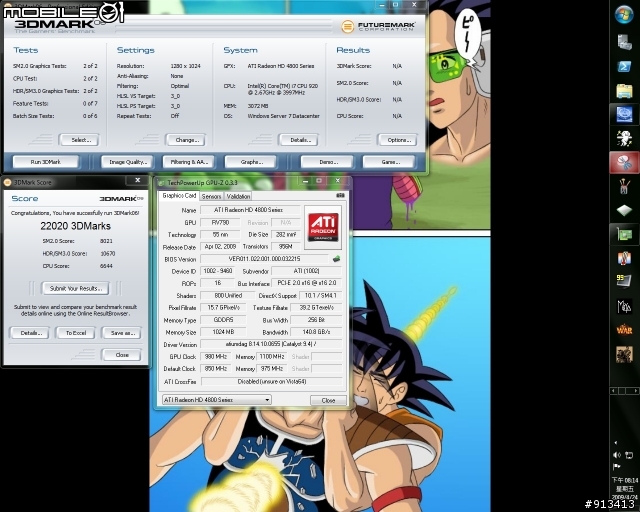Switch to the blue 3DMark06 taskbar window
Image resolution: width=640 pixels, height=512 pixels.
(x=624, y=114)
